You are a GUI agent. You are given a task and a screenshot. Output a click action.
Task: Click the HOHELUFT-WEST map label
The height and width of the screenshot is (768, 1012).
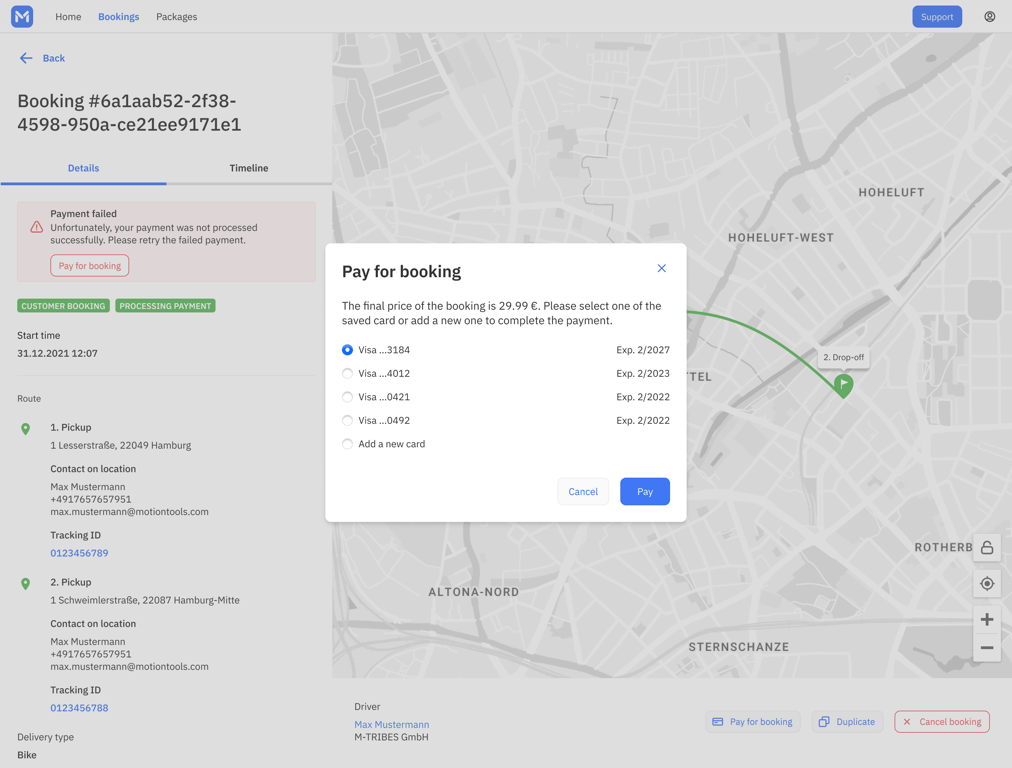tap(781, 237)
